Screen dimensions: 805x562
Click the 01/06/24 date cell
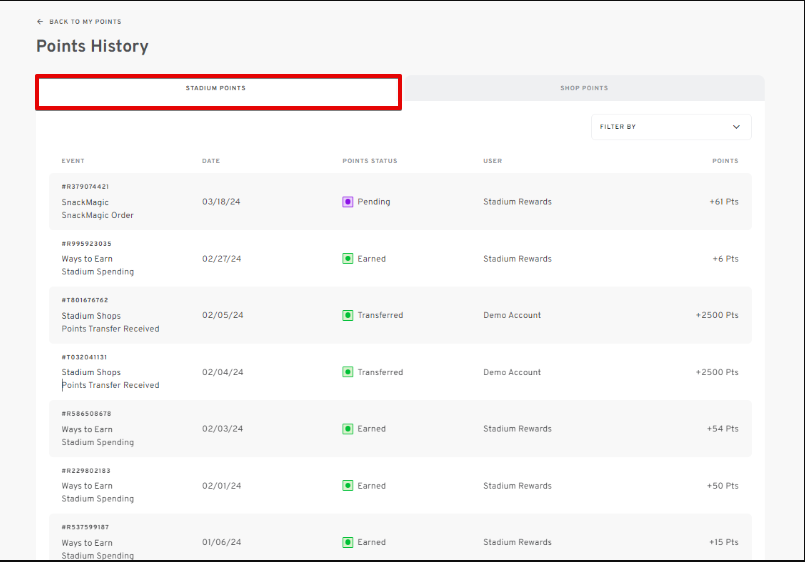coord(222,542)
